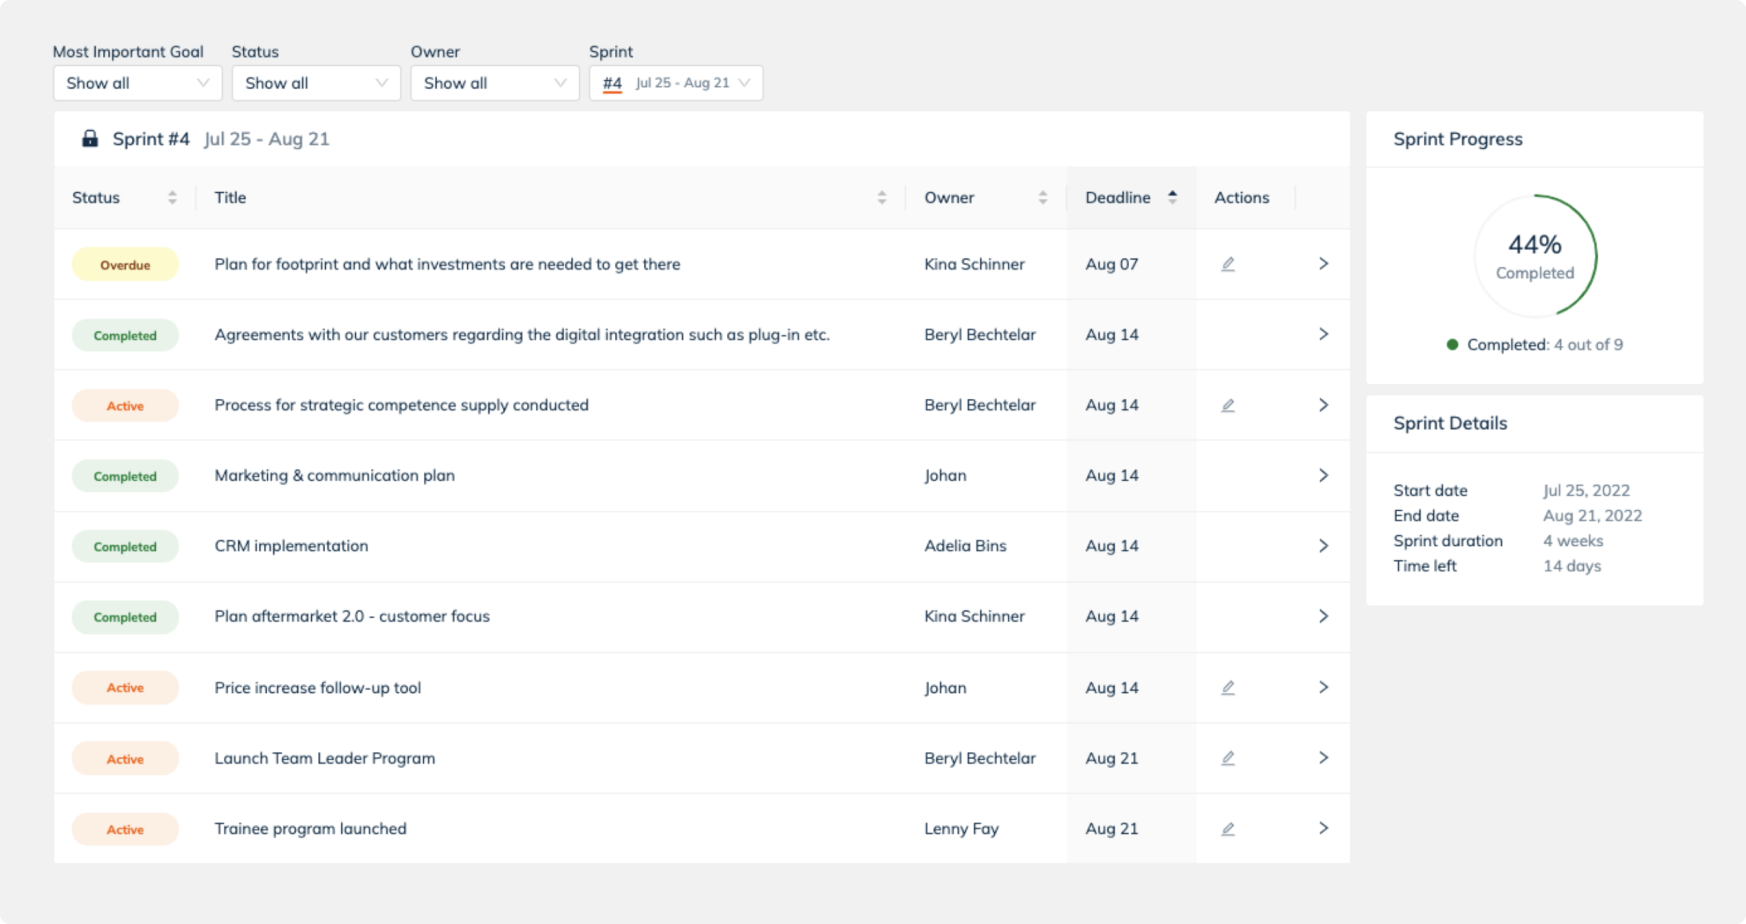The height and width of the screenshot is (924, 1746).
Task: Toggle the Deadline column sort arrow
Action: (1172, 197)
